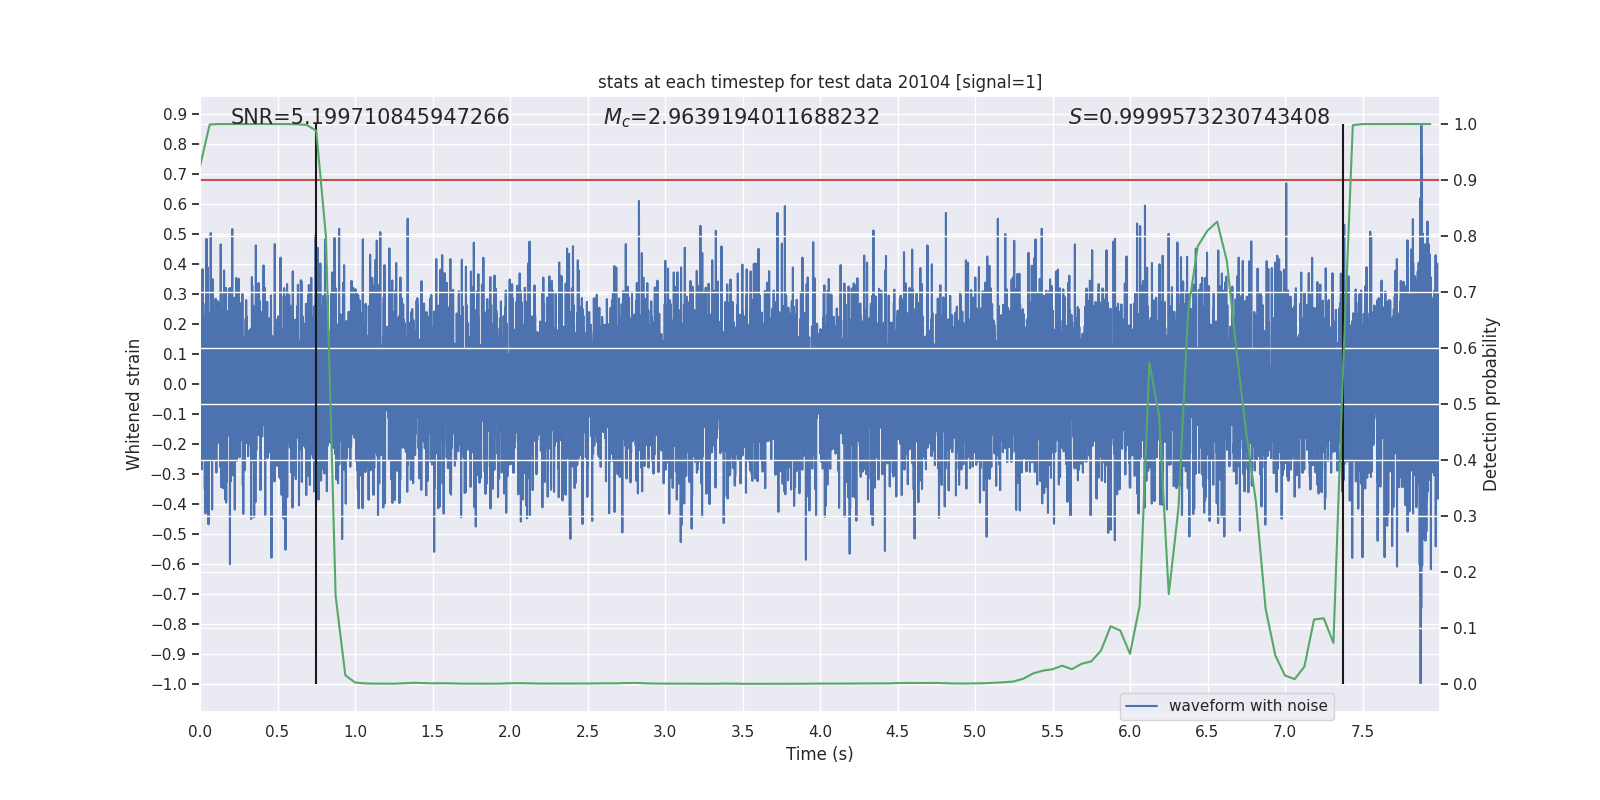This screenshot has width=1600, height=800.
Task: Click the −0.2 tick on the Whitened strain axis
Action: (169, 445)
